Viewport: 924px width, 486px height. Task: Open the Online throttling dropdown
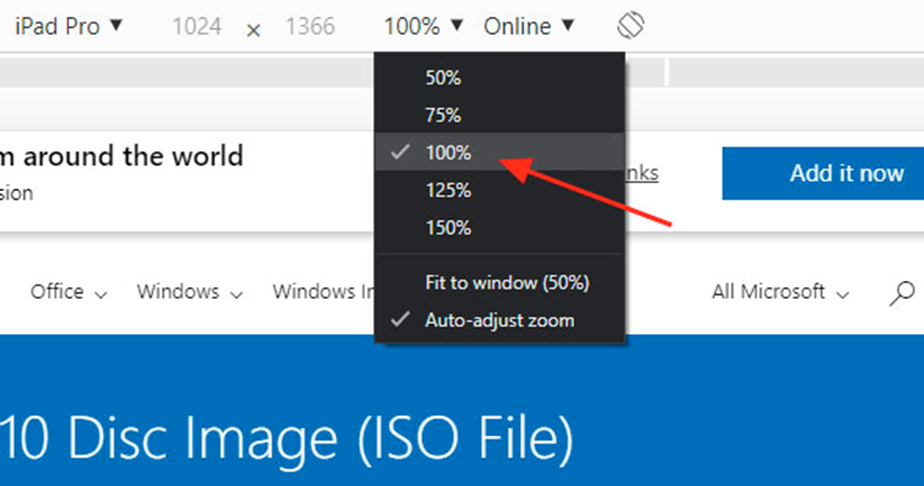(x=529, y=26)
